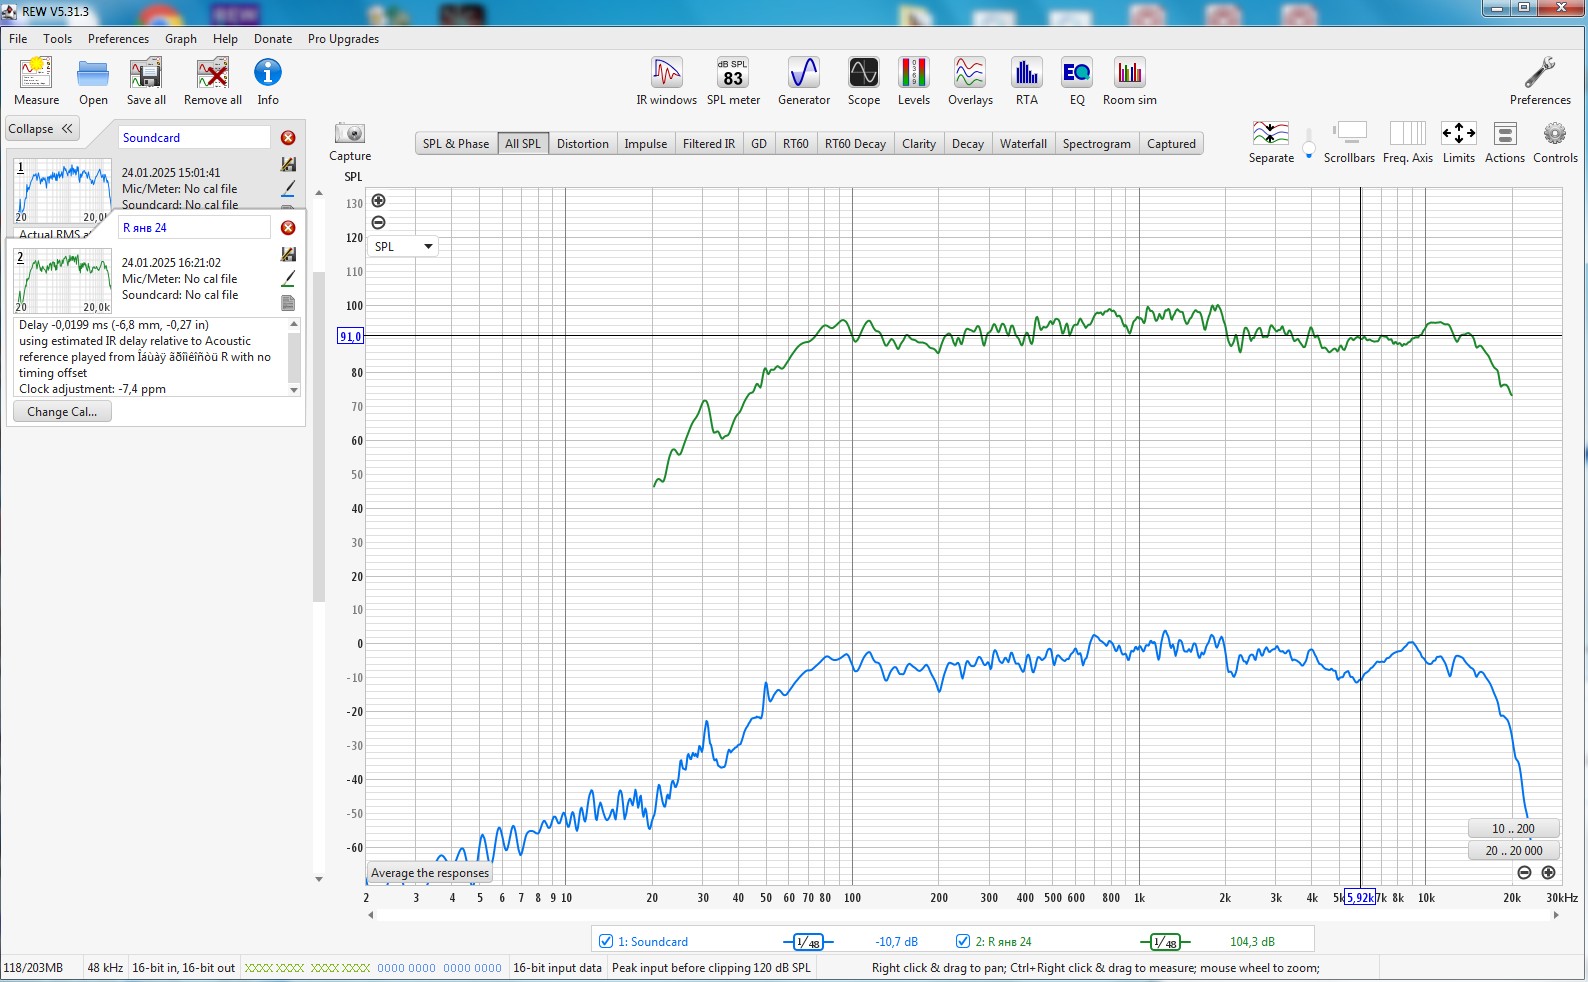
Task: Open the IR windows tool
Action: [666, 81]
